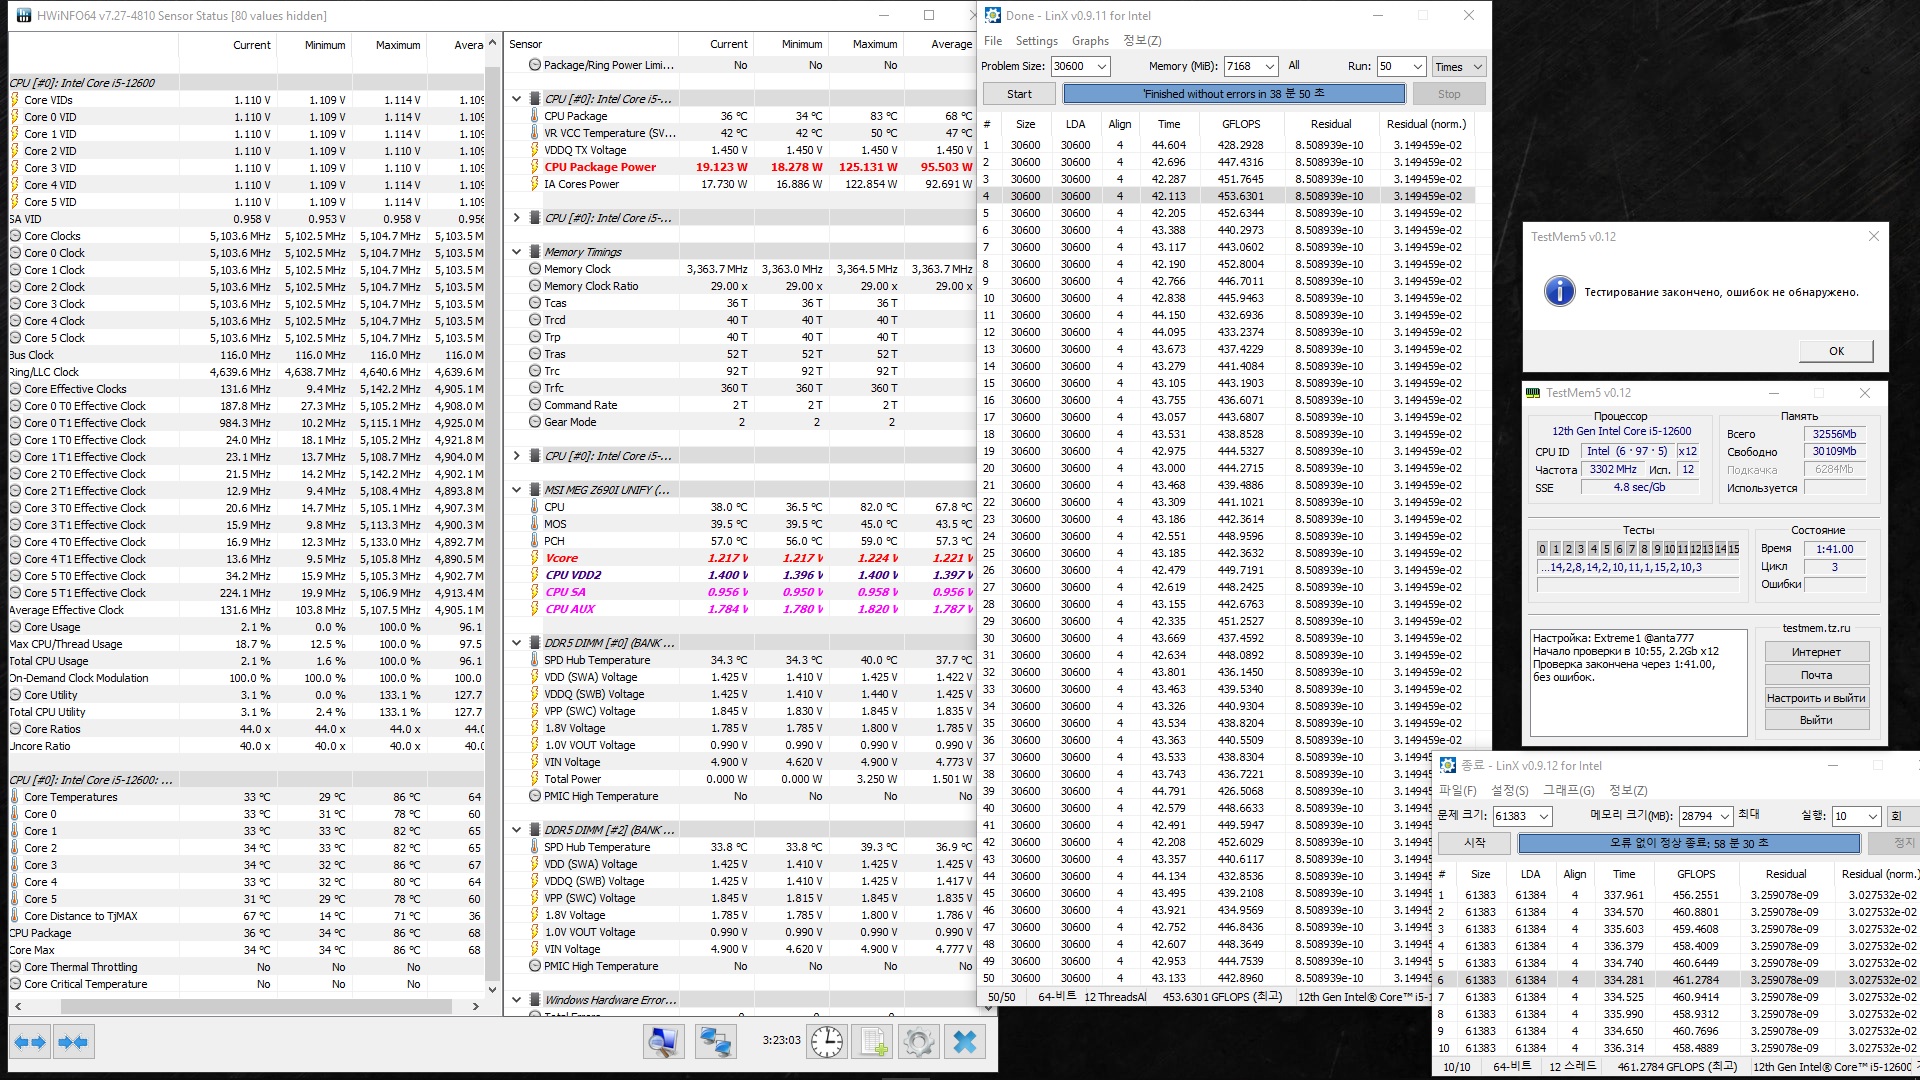Screen dimensions: 1920x1080
Task: Open the sensor search magnifier monitor icon
Action: pos(662,1042)
